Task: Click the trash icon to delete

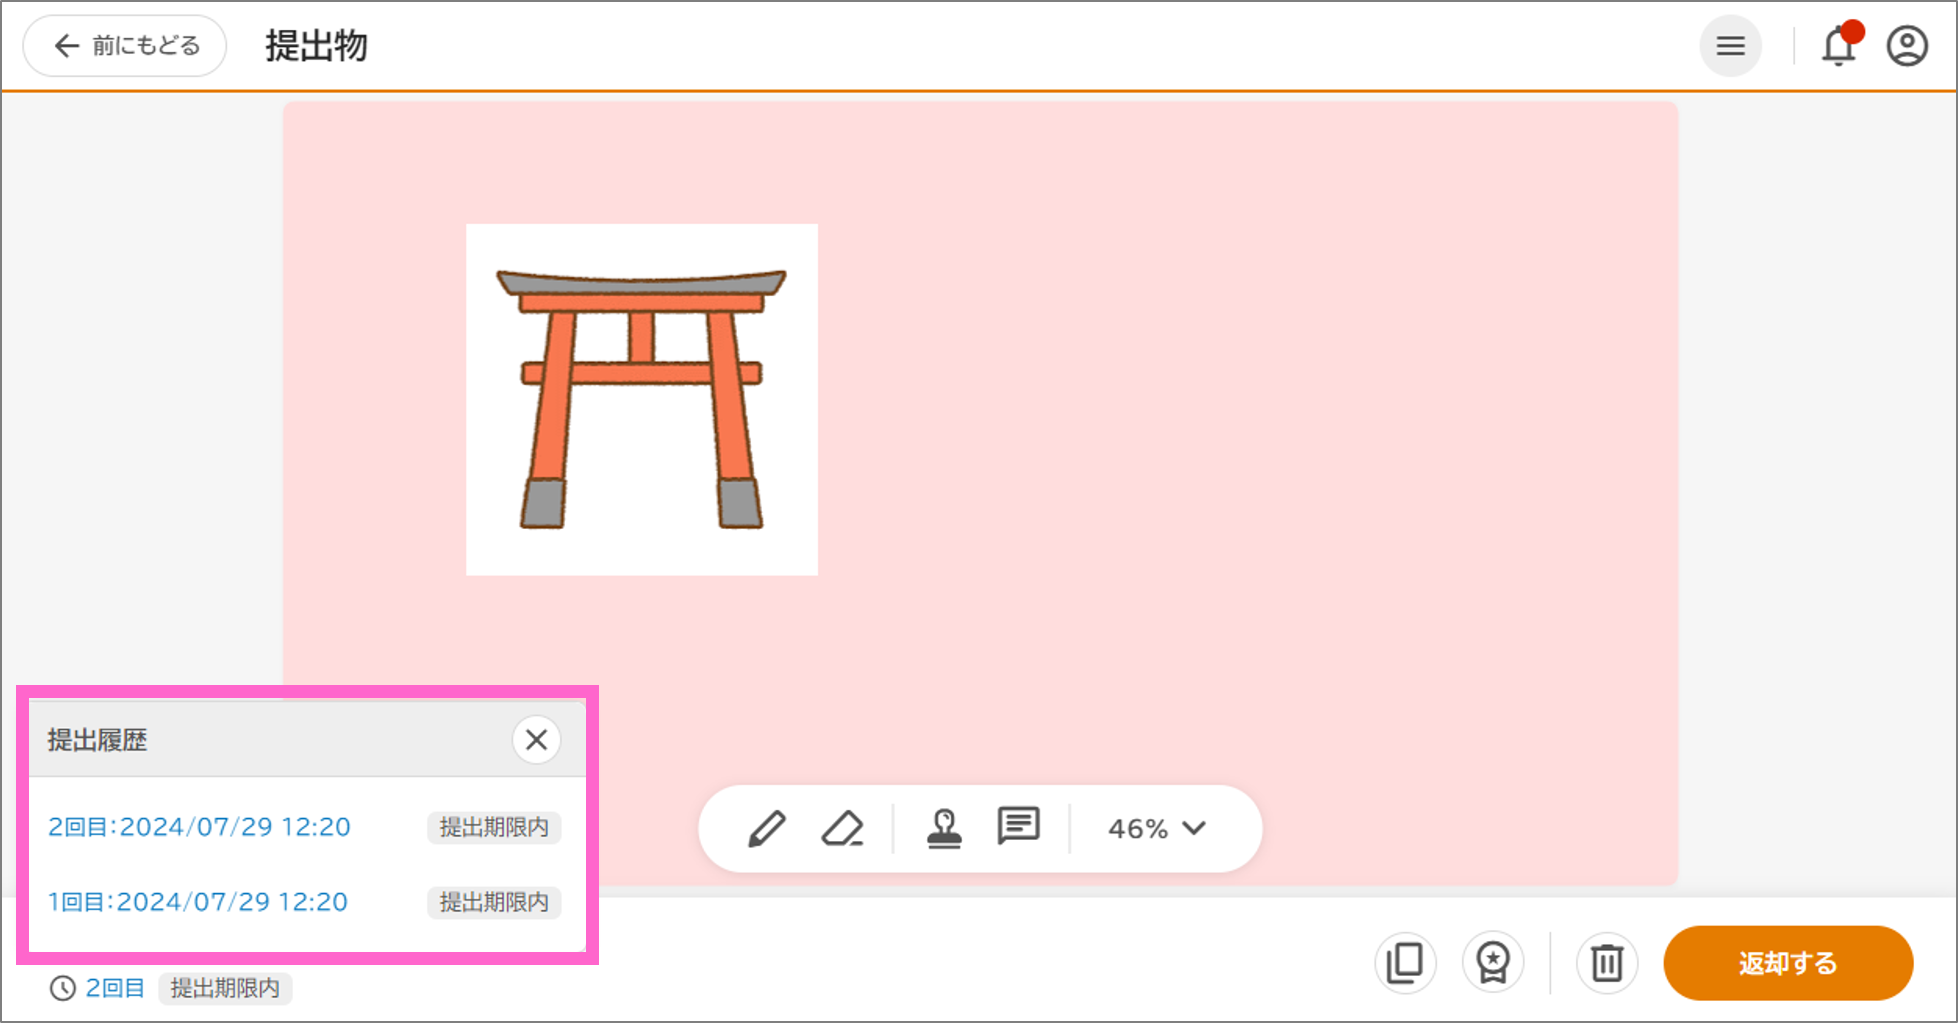Action: [x=1606, y=962]
